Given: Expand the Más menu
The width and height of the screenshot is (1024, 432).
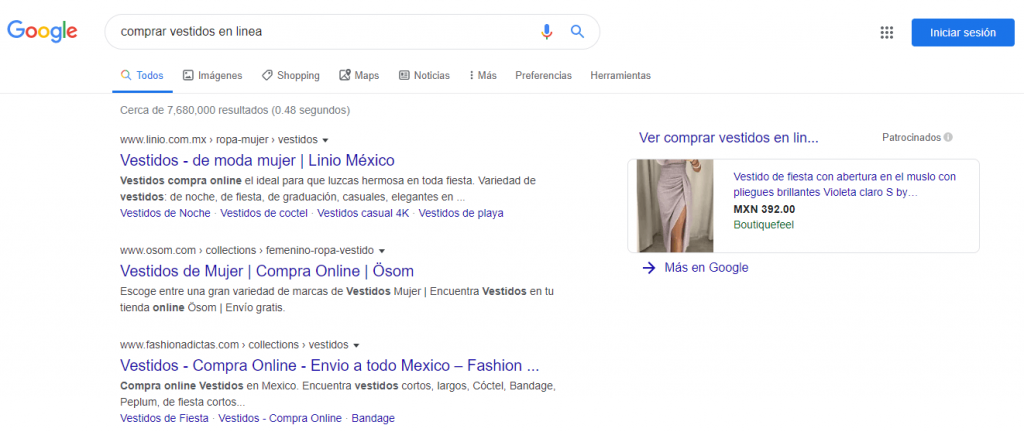Looking at the screenshot, I should point(483,76).
